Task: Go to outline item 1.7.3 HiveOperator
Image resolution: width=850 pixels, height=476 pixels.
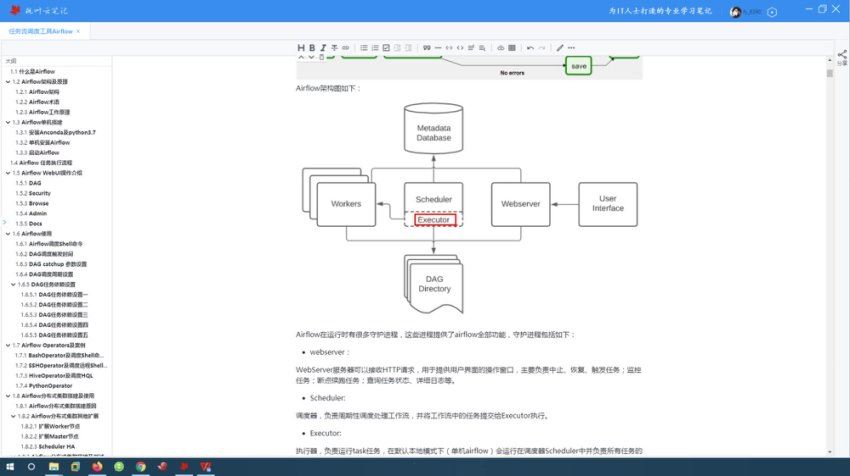Action: pyautogui.click(x=54, y=376)
